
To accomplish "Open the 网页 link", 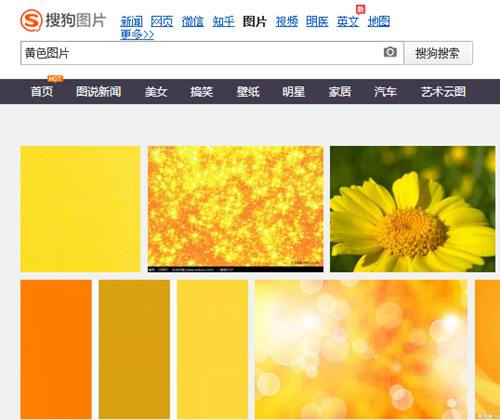I will pos(162,21).
